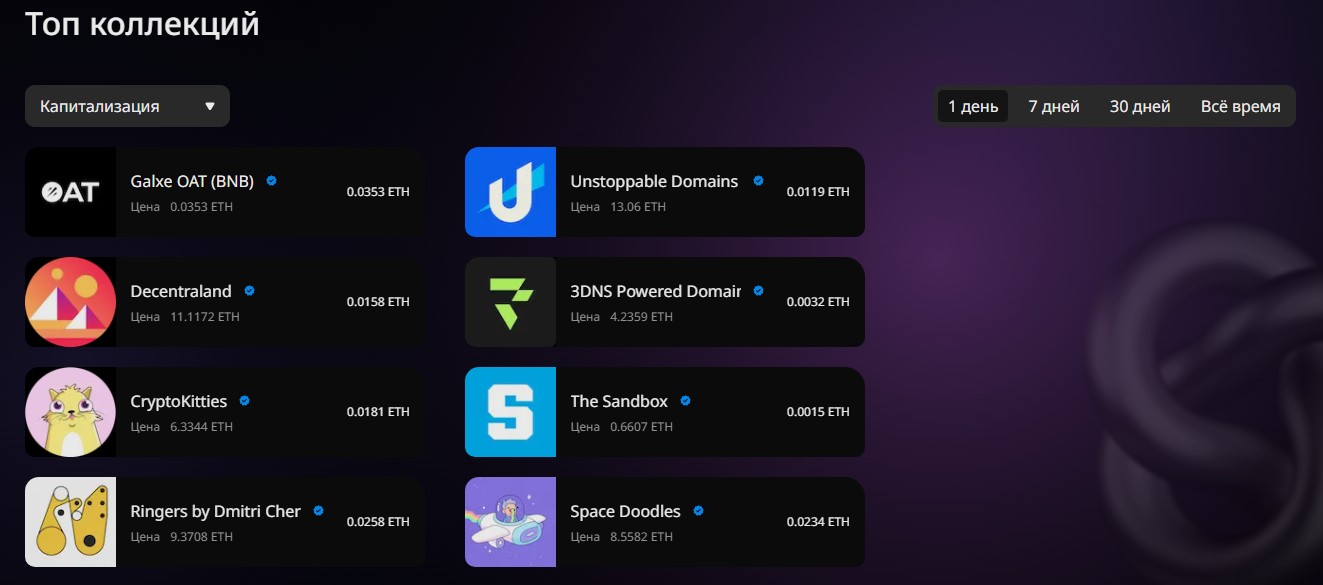Click the 0.0015 ETH value for The Sandbox
Image resolution: width=1323 pixels, height=585 pixels.
(x=818, y=412)
